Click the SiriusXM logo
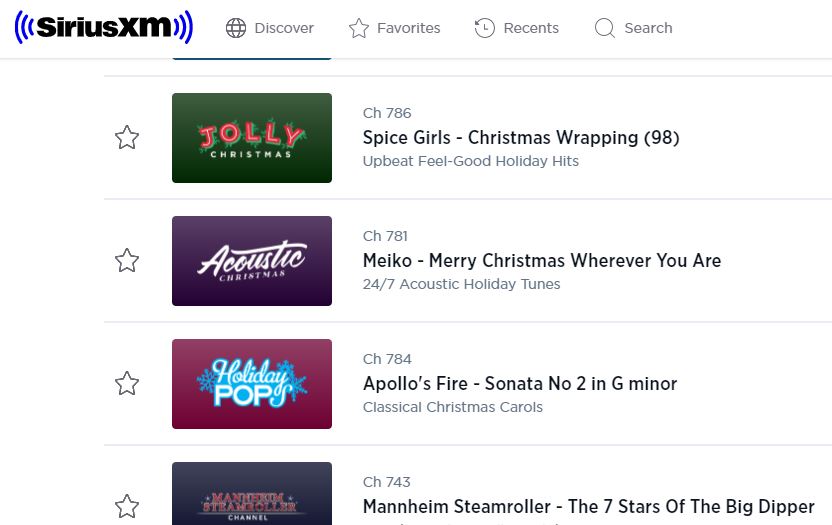This screenshot has width=832, height=525. [103, 27]
